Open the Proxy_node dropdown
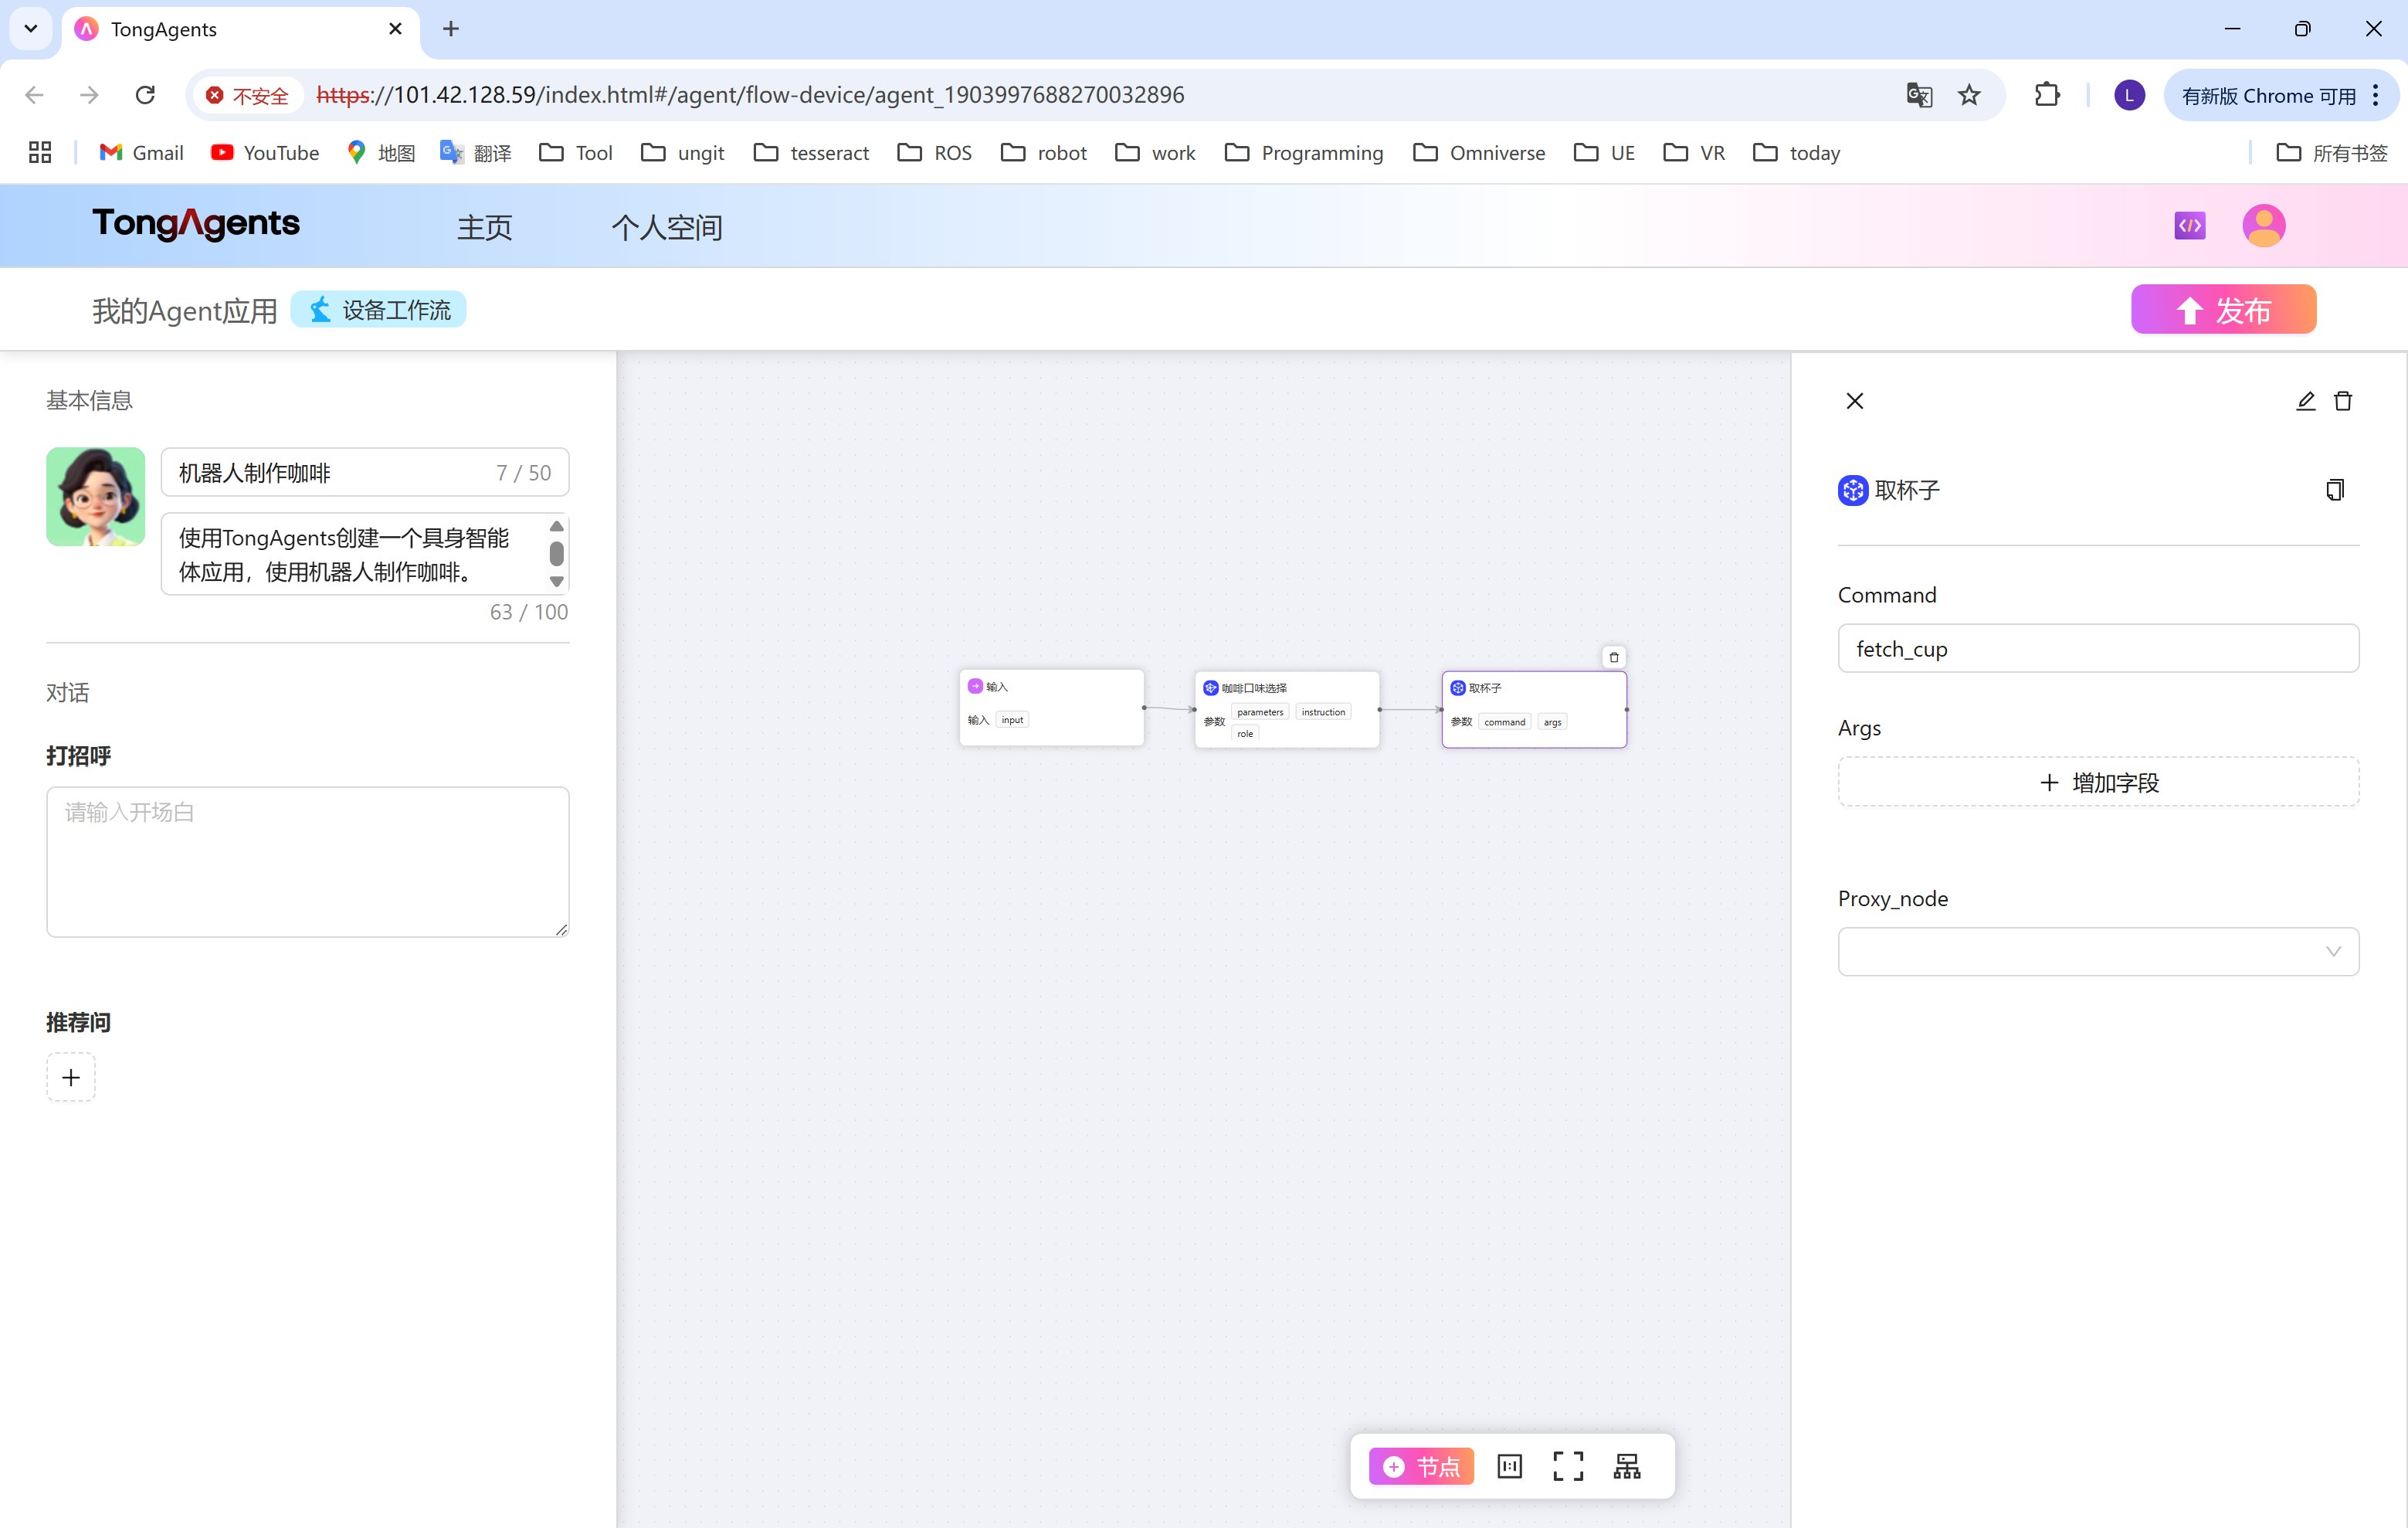The image size is (2408, 1528). tap(2098, 951)
